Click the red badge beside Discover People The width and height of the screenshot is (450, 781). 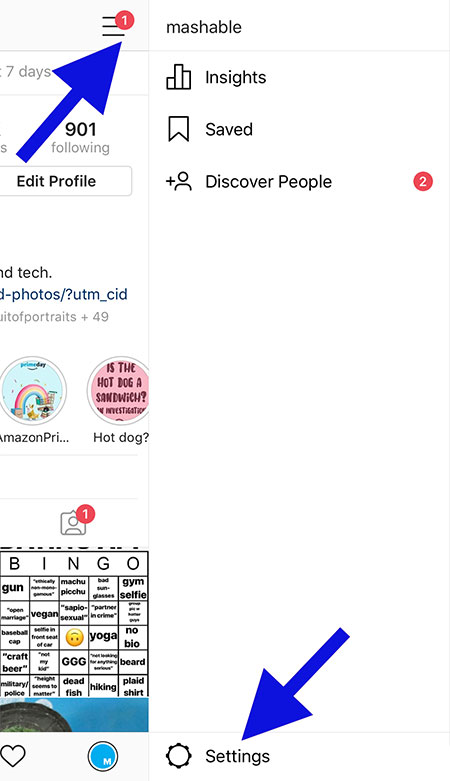pyautogui.click(x=423, y=181)
